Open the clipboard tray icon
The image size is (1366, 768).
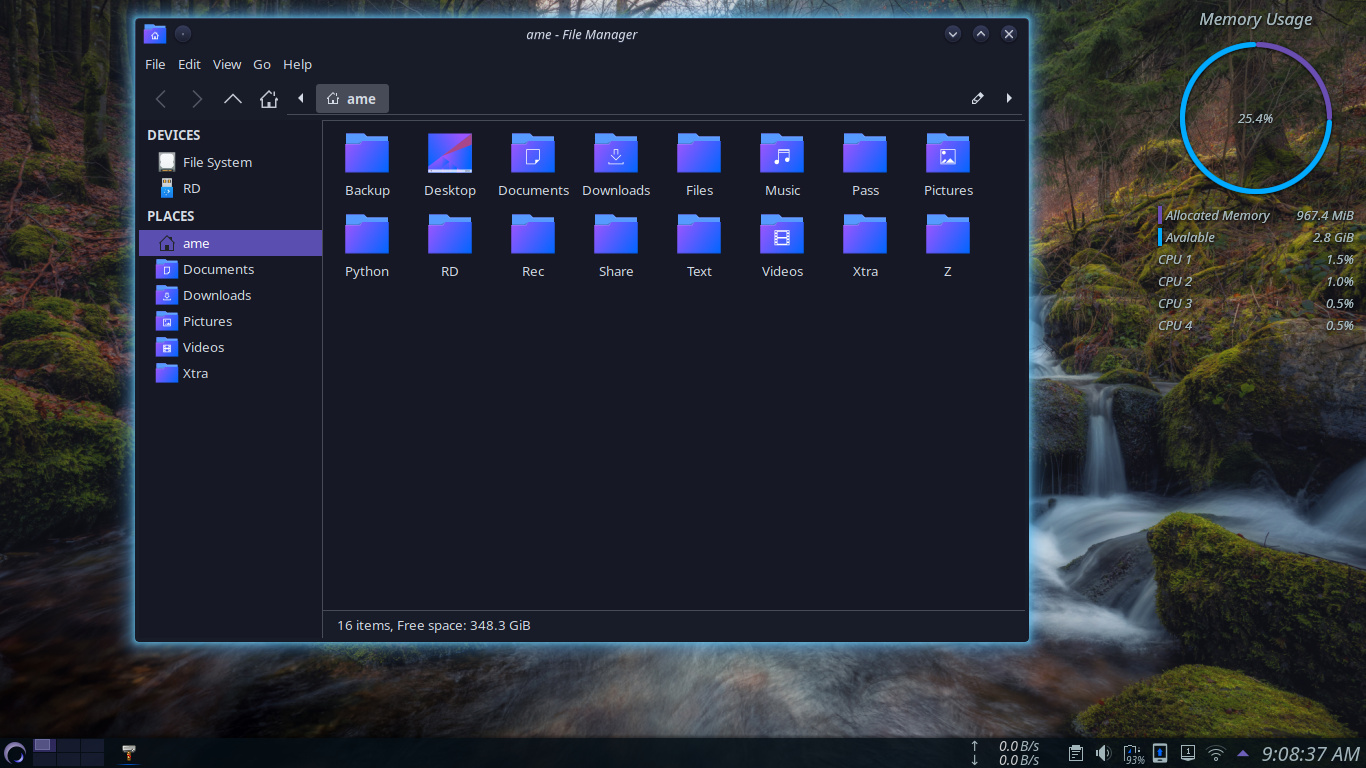pyautogui.click(x=1076, y=752)
